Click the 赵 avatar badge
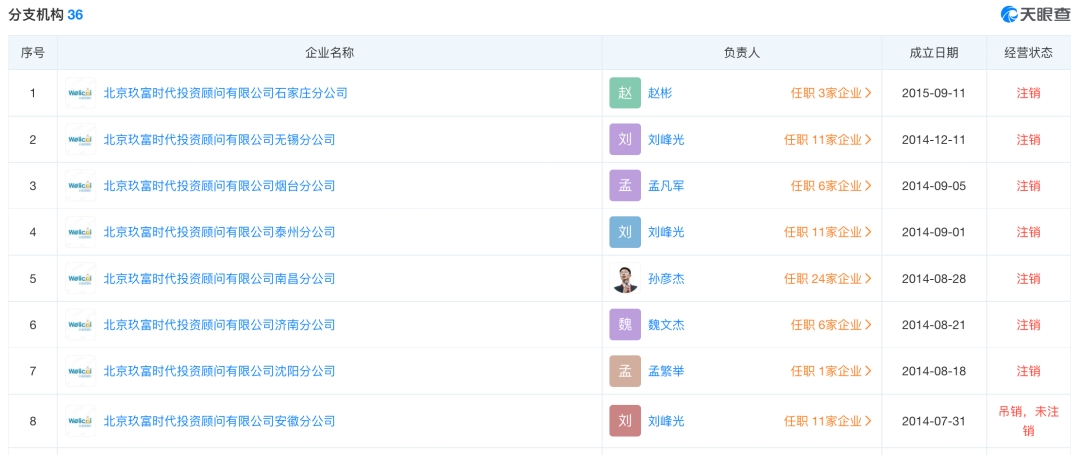 coord(625,93)
